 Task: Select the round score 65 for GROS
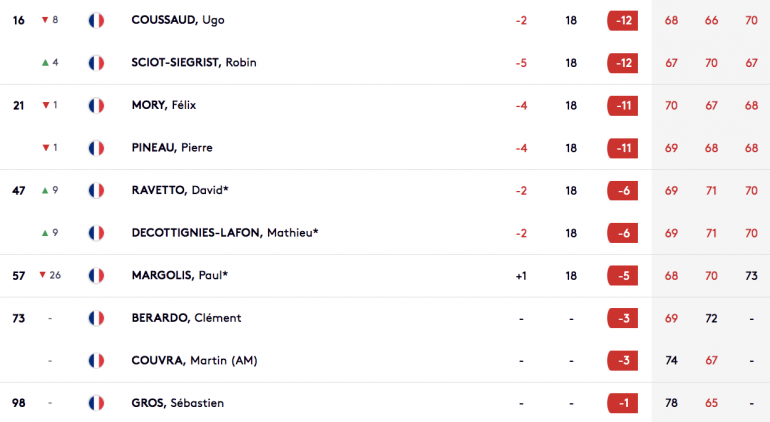(711, 403)
